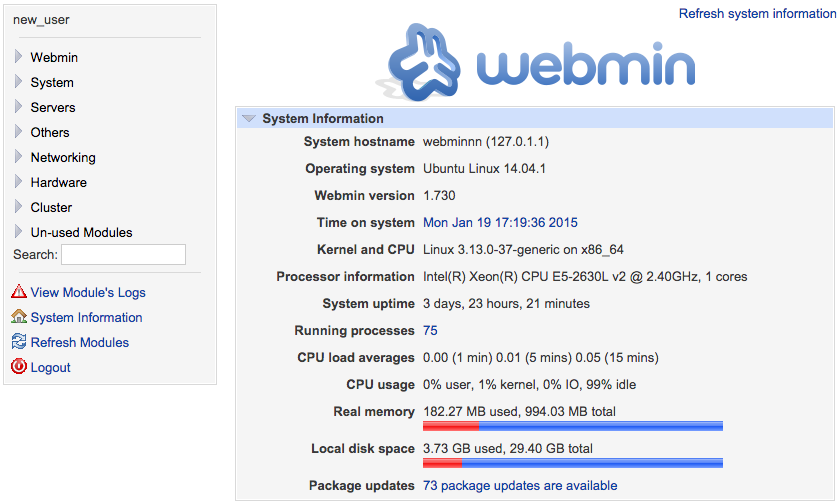Open the Un-used Modules category
The image size is (840, 503).
[81, 232]
